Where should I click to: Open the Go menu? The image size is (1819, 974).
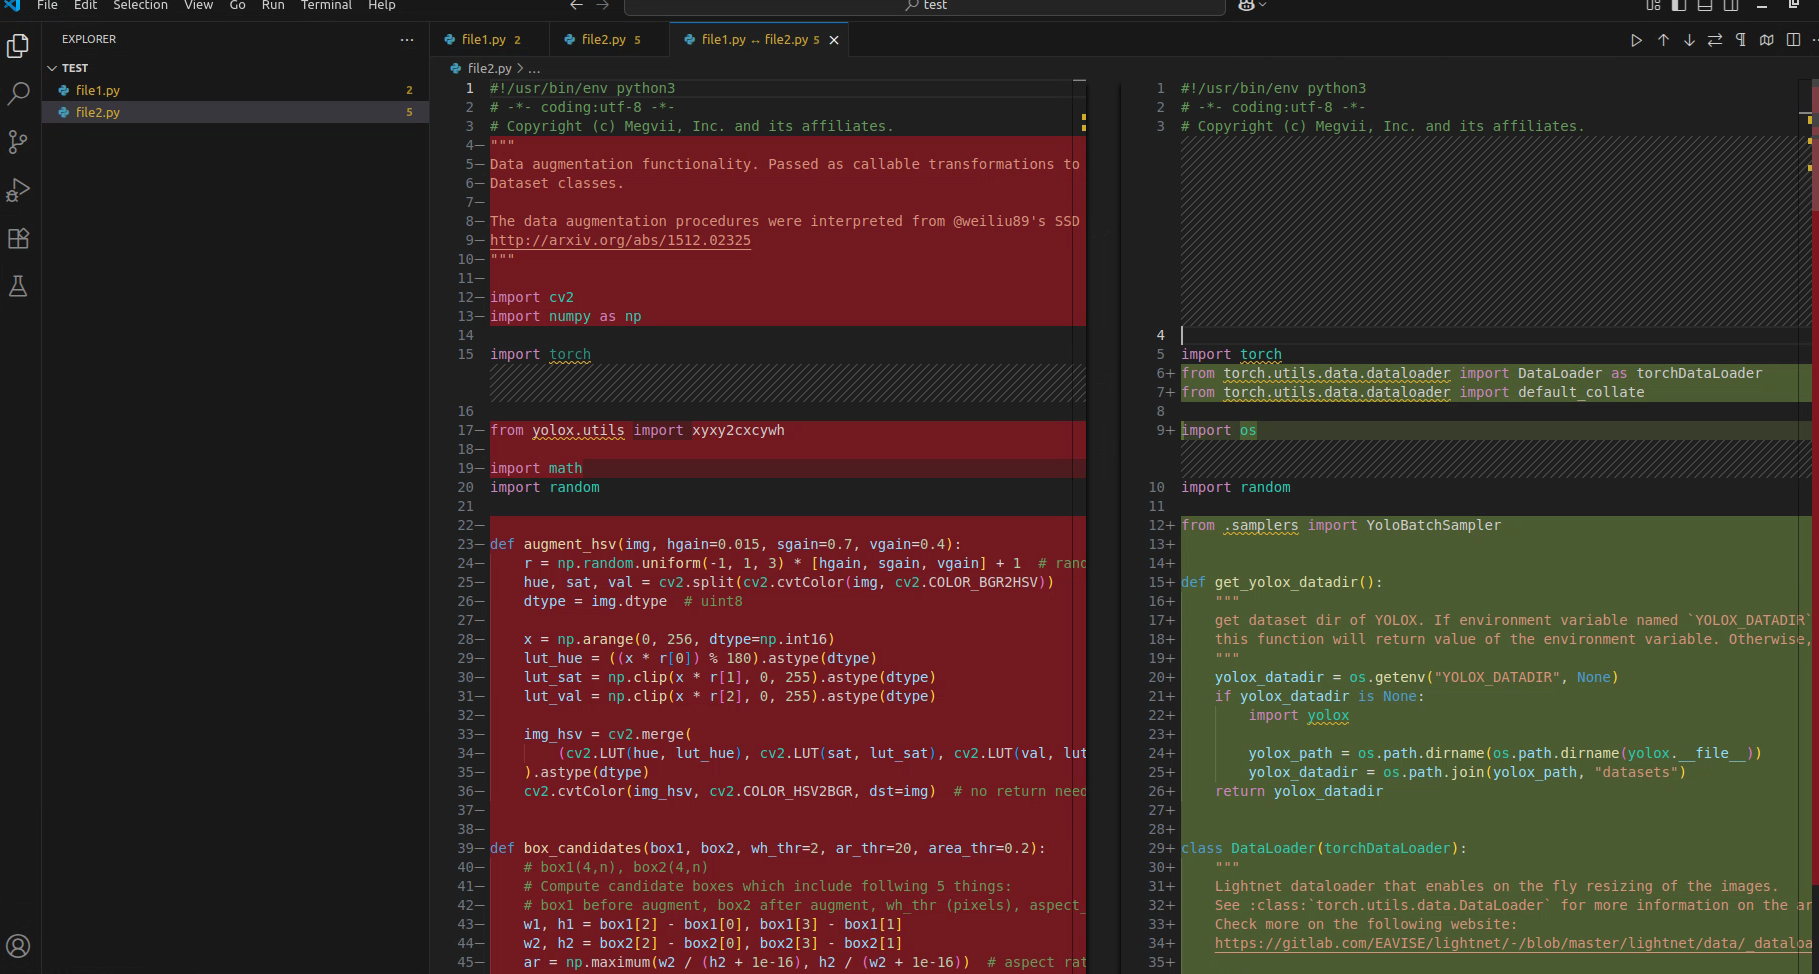tap(237, 5)
